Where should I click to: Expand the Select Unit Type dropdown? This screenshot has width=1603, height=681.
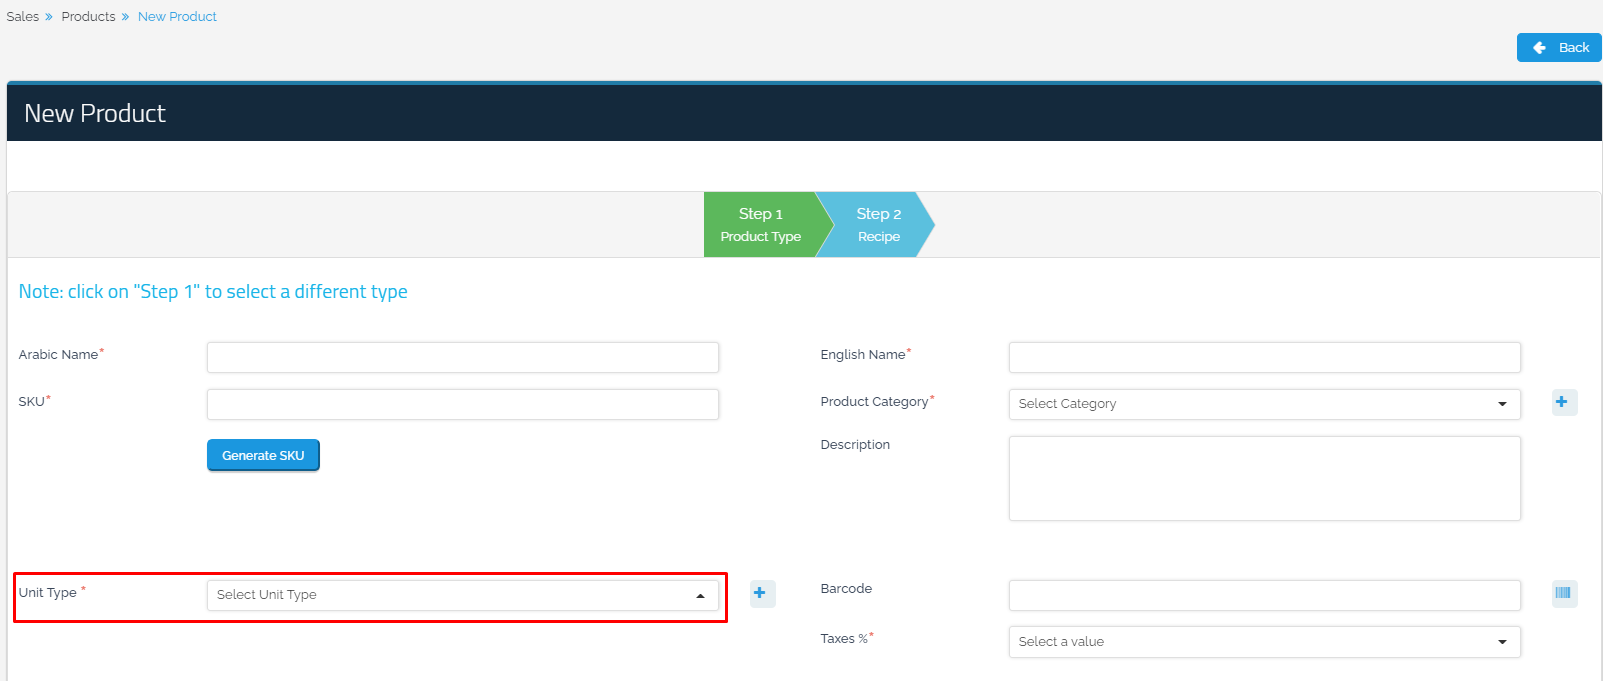[x=462, y=595]
